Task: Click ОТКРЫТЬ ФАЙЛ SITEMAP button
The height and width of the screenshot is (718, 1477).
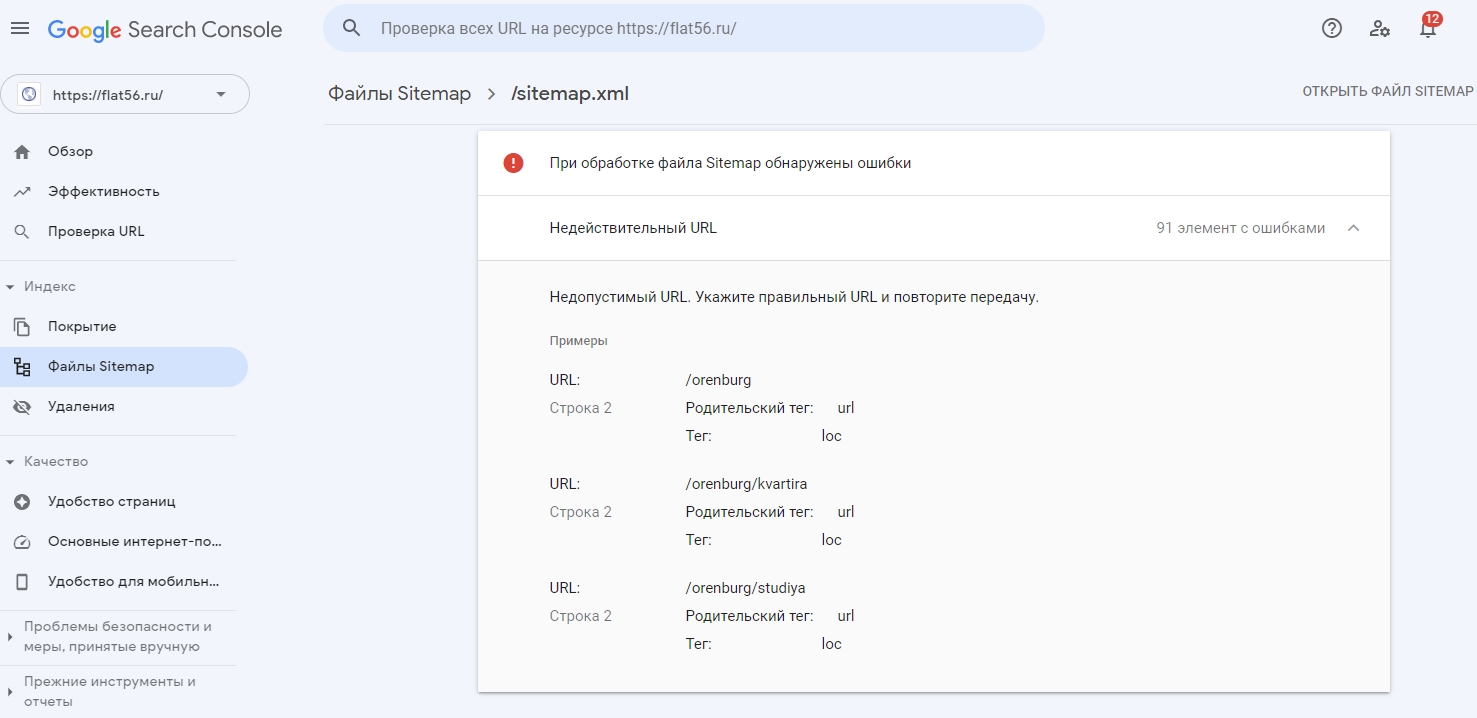Action: (1388, 92)
